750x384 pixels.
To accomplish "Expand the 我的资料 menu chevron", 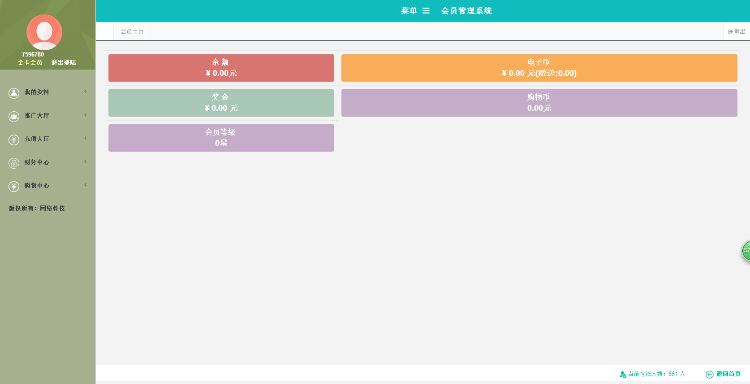I will click(86, 92).
